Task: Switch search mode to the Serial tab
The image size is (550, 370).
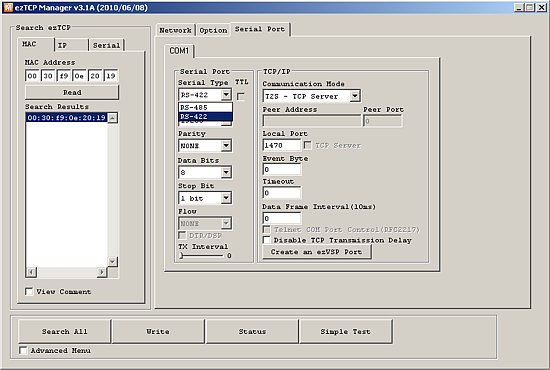Action: (106, 45)
